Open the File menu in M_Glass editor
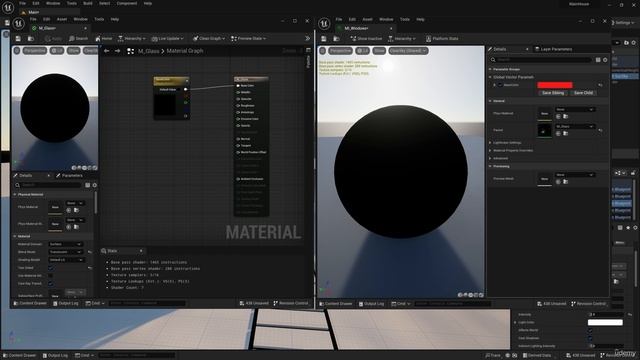The width and height of the screenshot is (640, 360). pos(33,19)
